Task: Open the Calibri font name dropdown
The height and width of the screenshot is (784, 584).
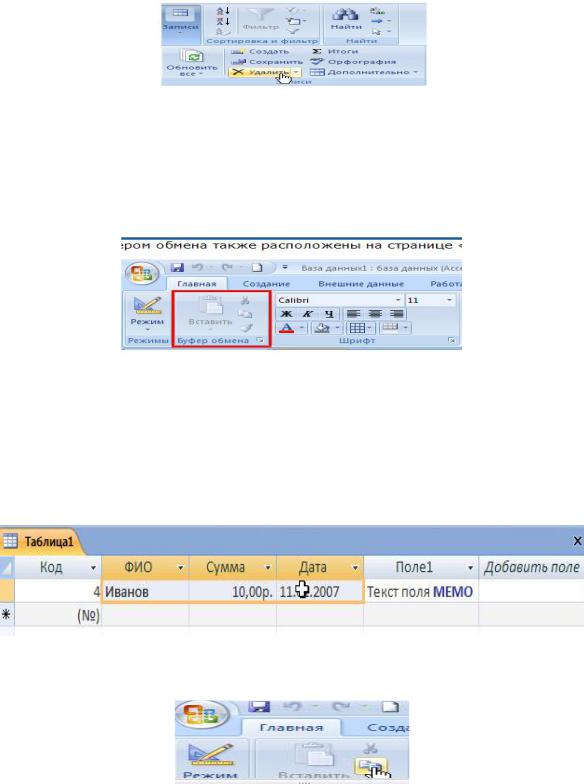Action: 398,300
